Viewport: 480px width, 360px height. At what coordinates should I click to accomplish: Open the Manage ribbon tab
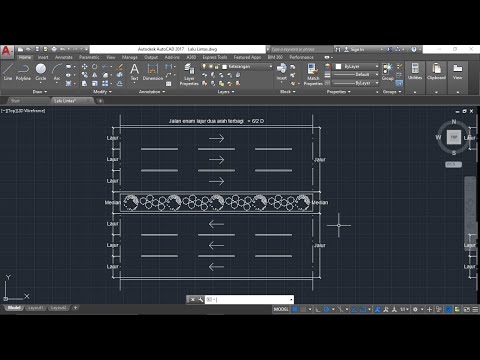pos(129,57)
